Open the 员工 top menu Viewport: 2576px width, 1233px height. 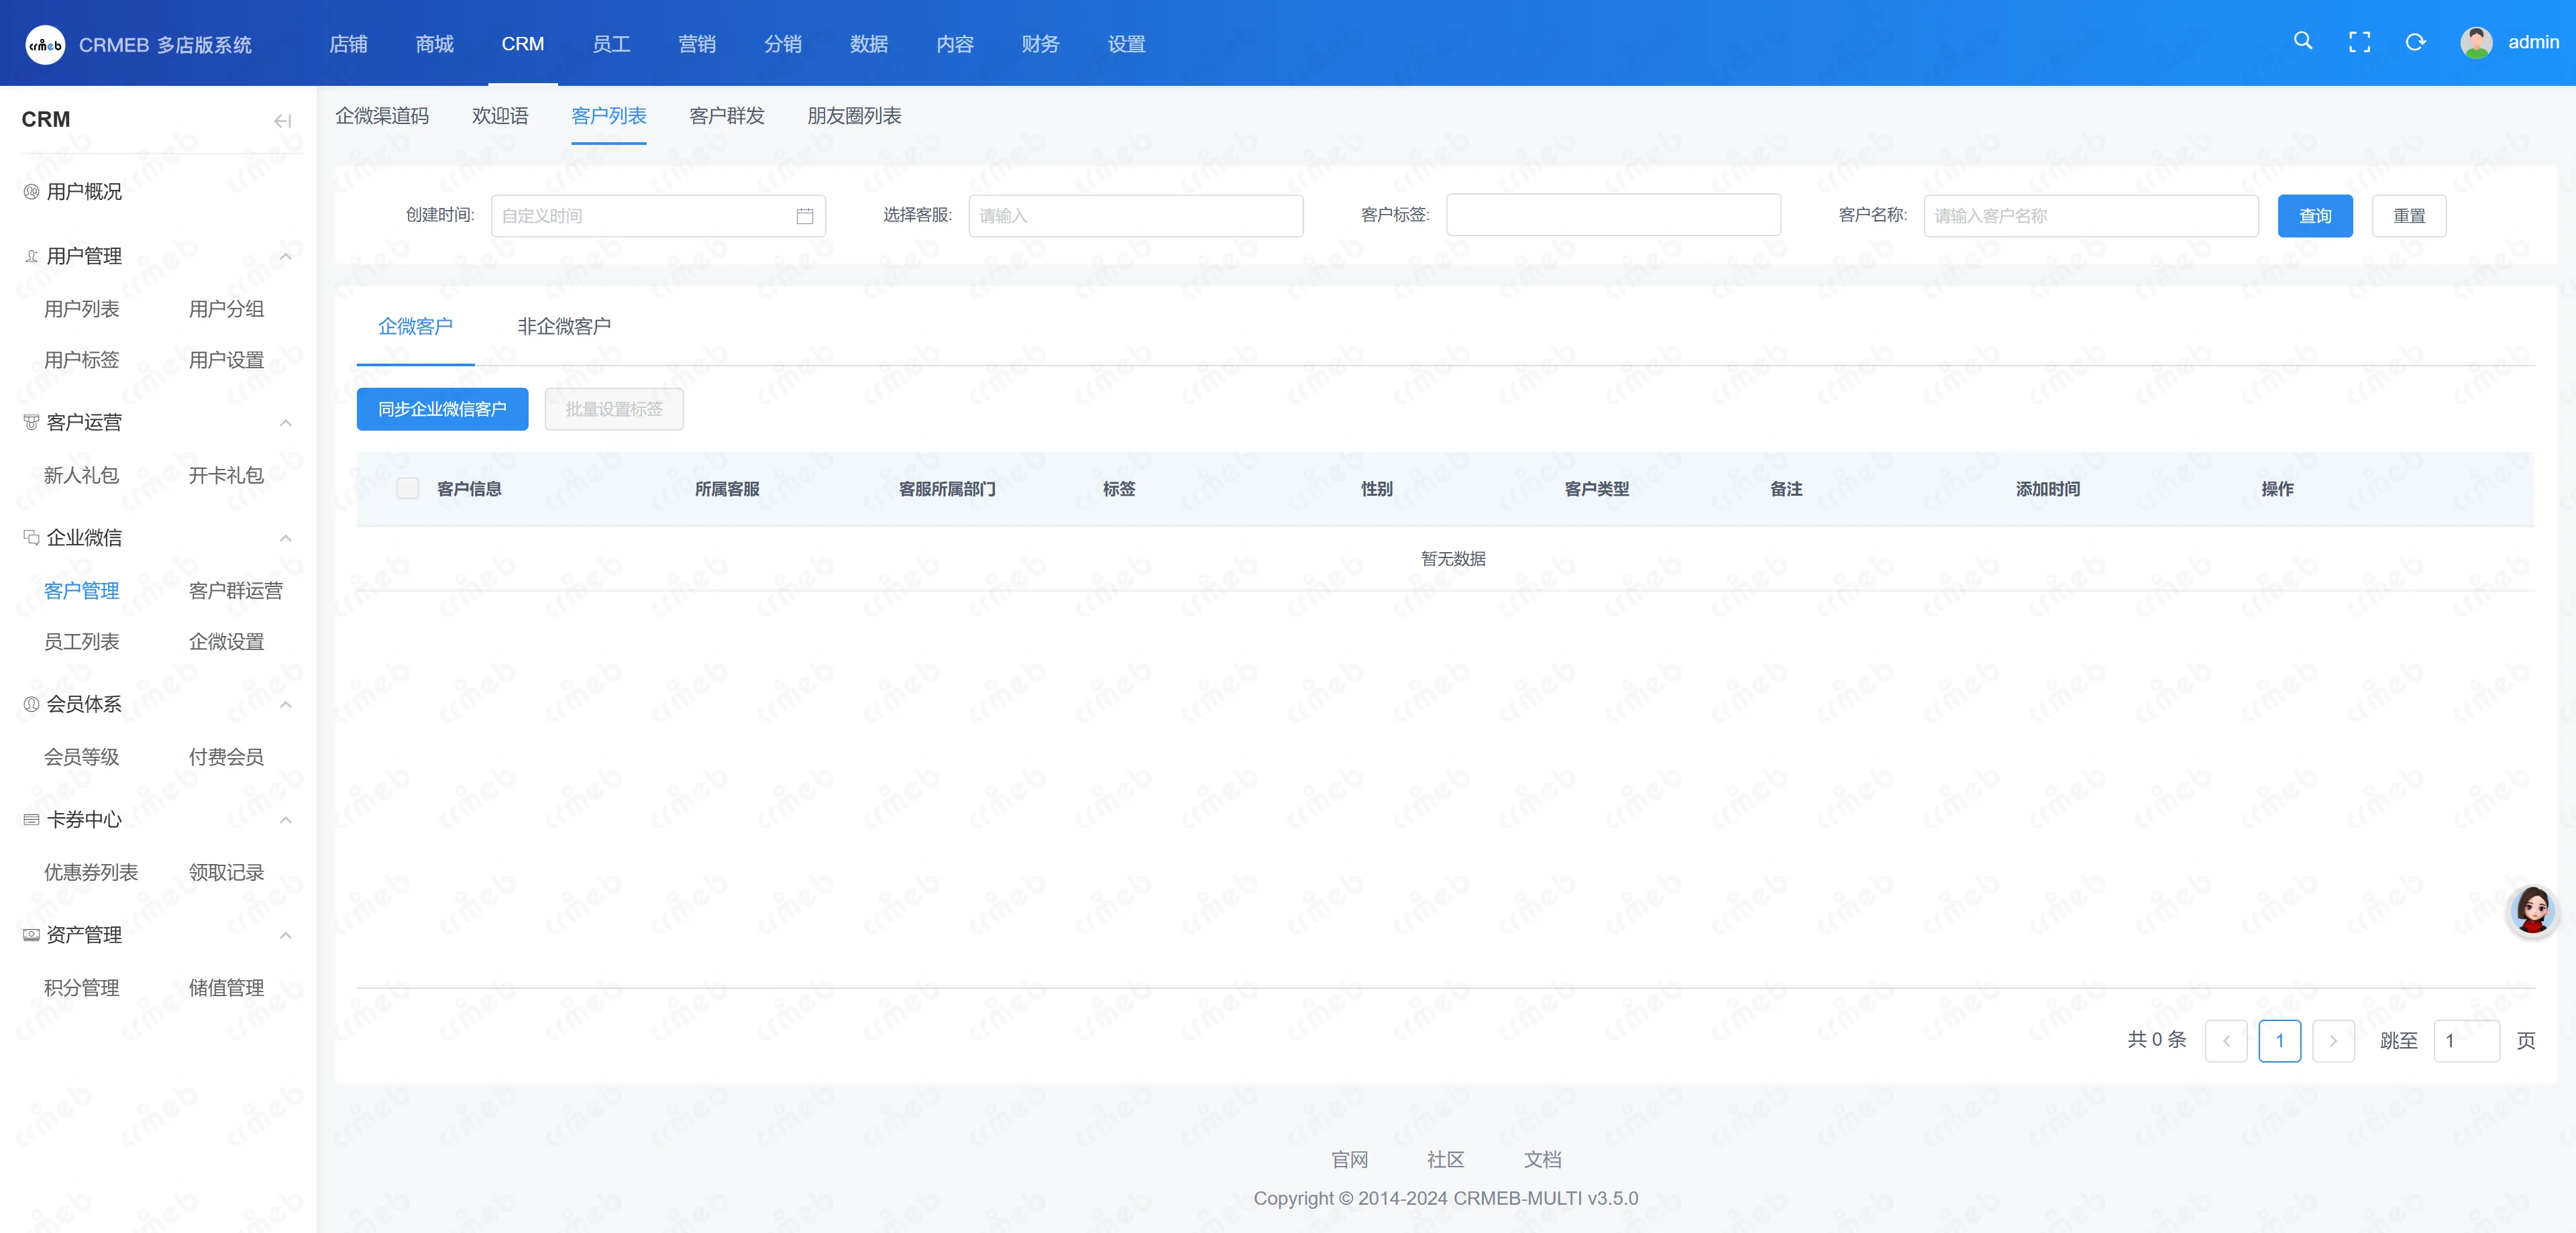(611, 44)
